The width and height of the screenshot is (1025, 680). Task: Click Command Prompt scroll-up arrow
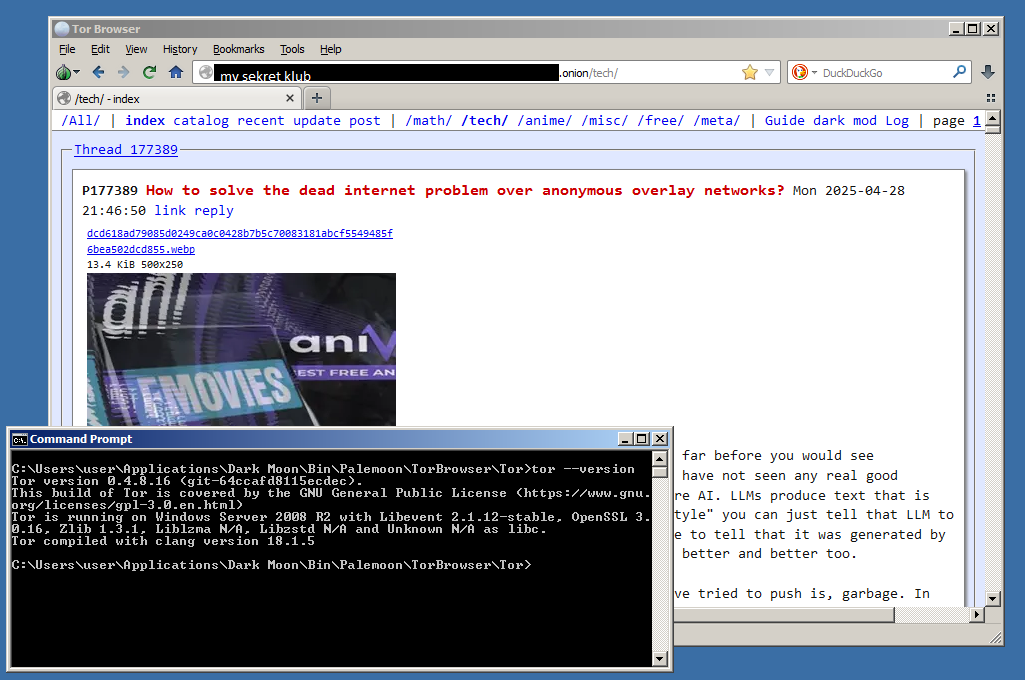point(660,458)
